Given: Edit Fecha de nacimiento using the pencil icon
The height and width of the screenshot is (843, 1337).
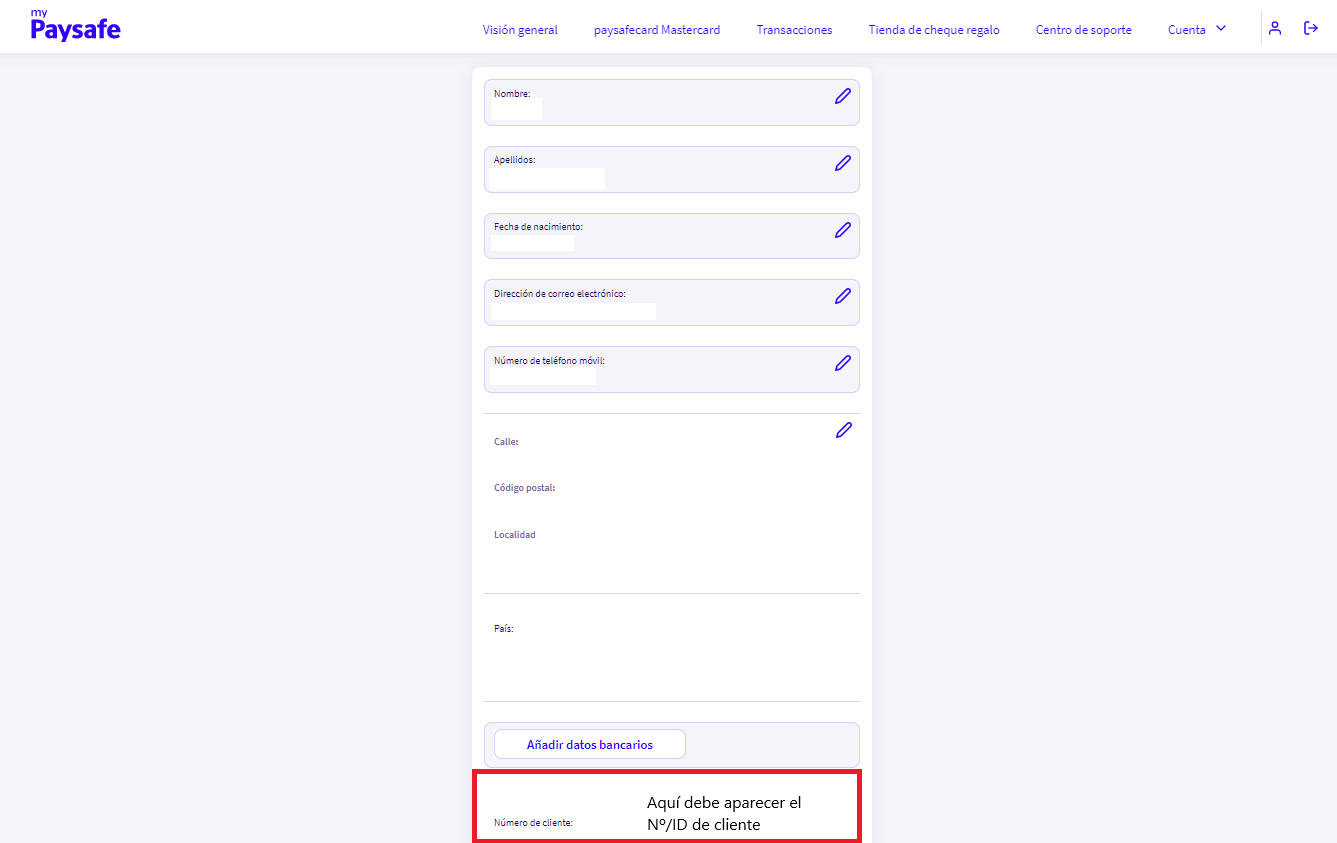Looking at the screenshot, I should coord(842,230).
